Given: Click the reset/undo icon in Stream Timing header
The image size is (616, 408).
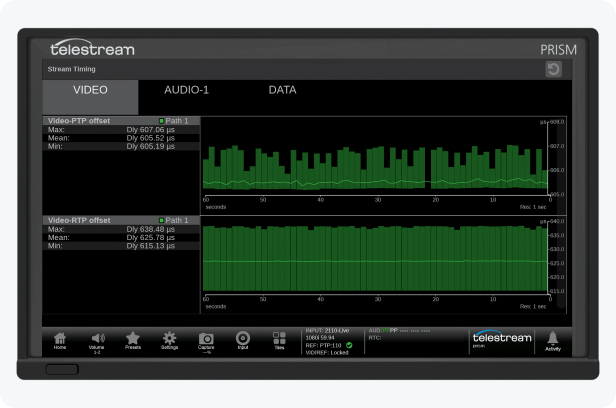Looking at the screenshot, I should point(554,70).
